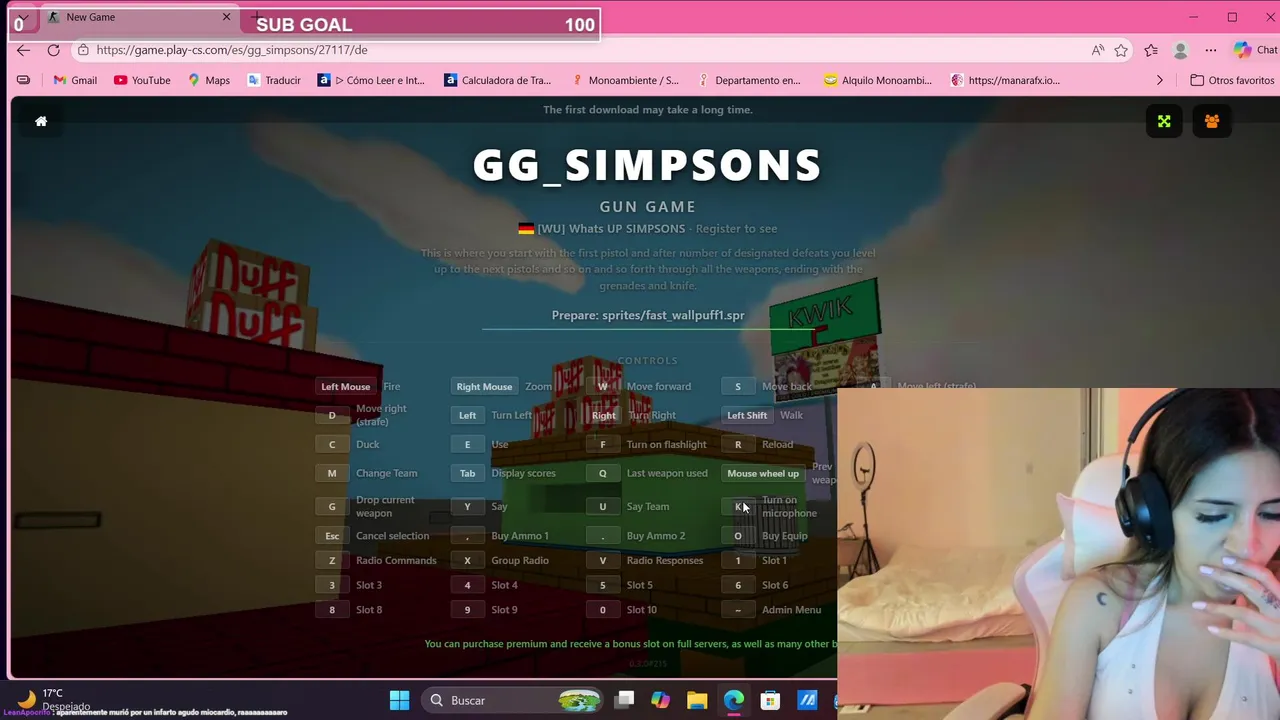Click the R key for Reload
1280x720 pixels.
click(x=738, y=445)
